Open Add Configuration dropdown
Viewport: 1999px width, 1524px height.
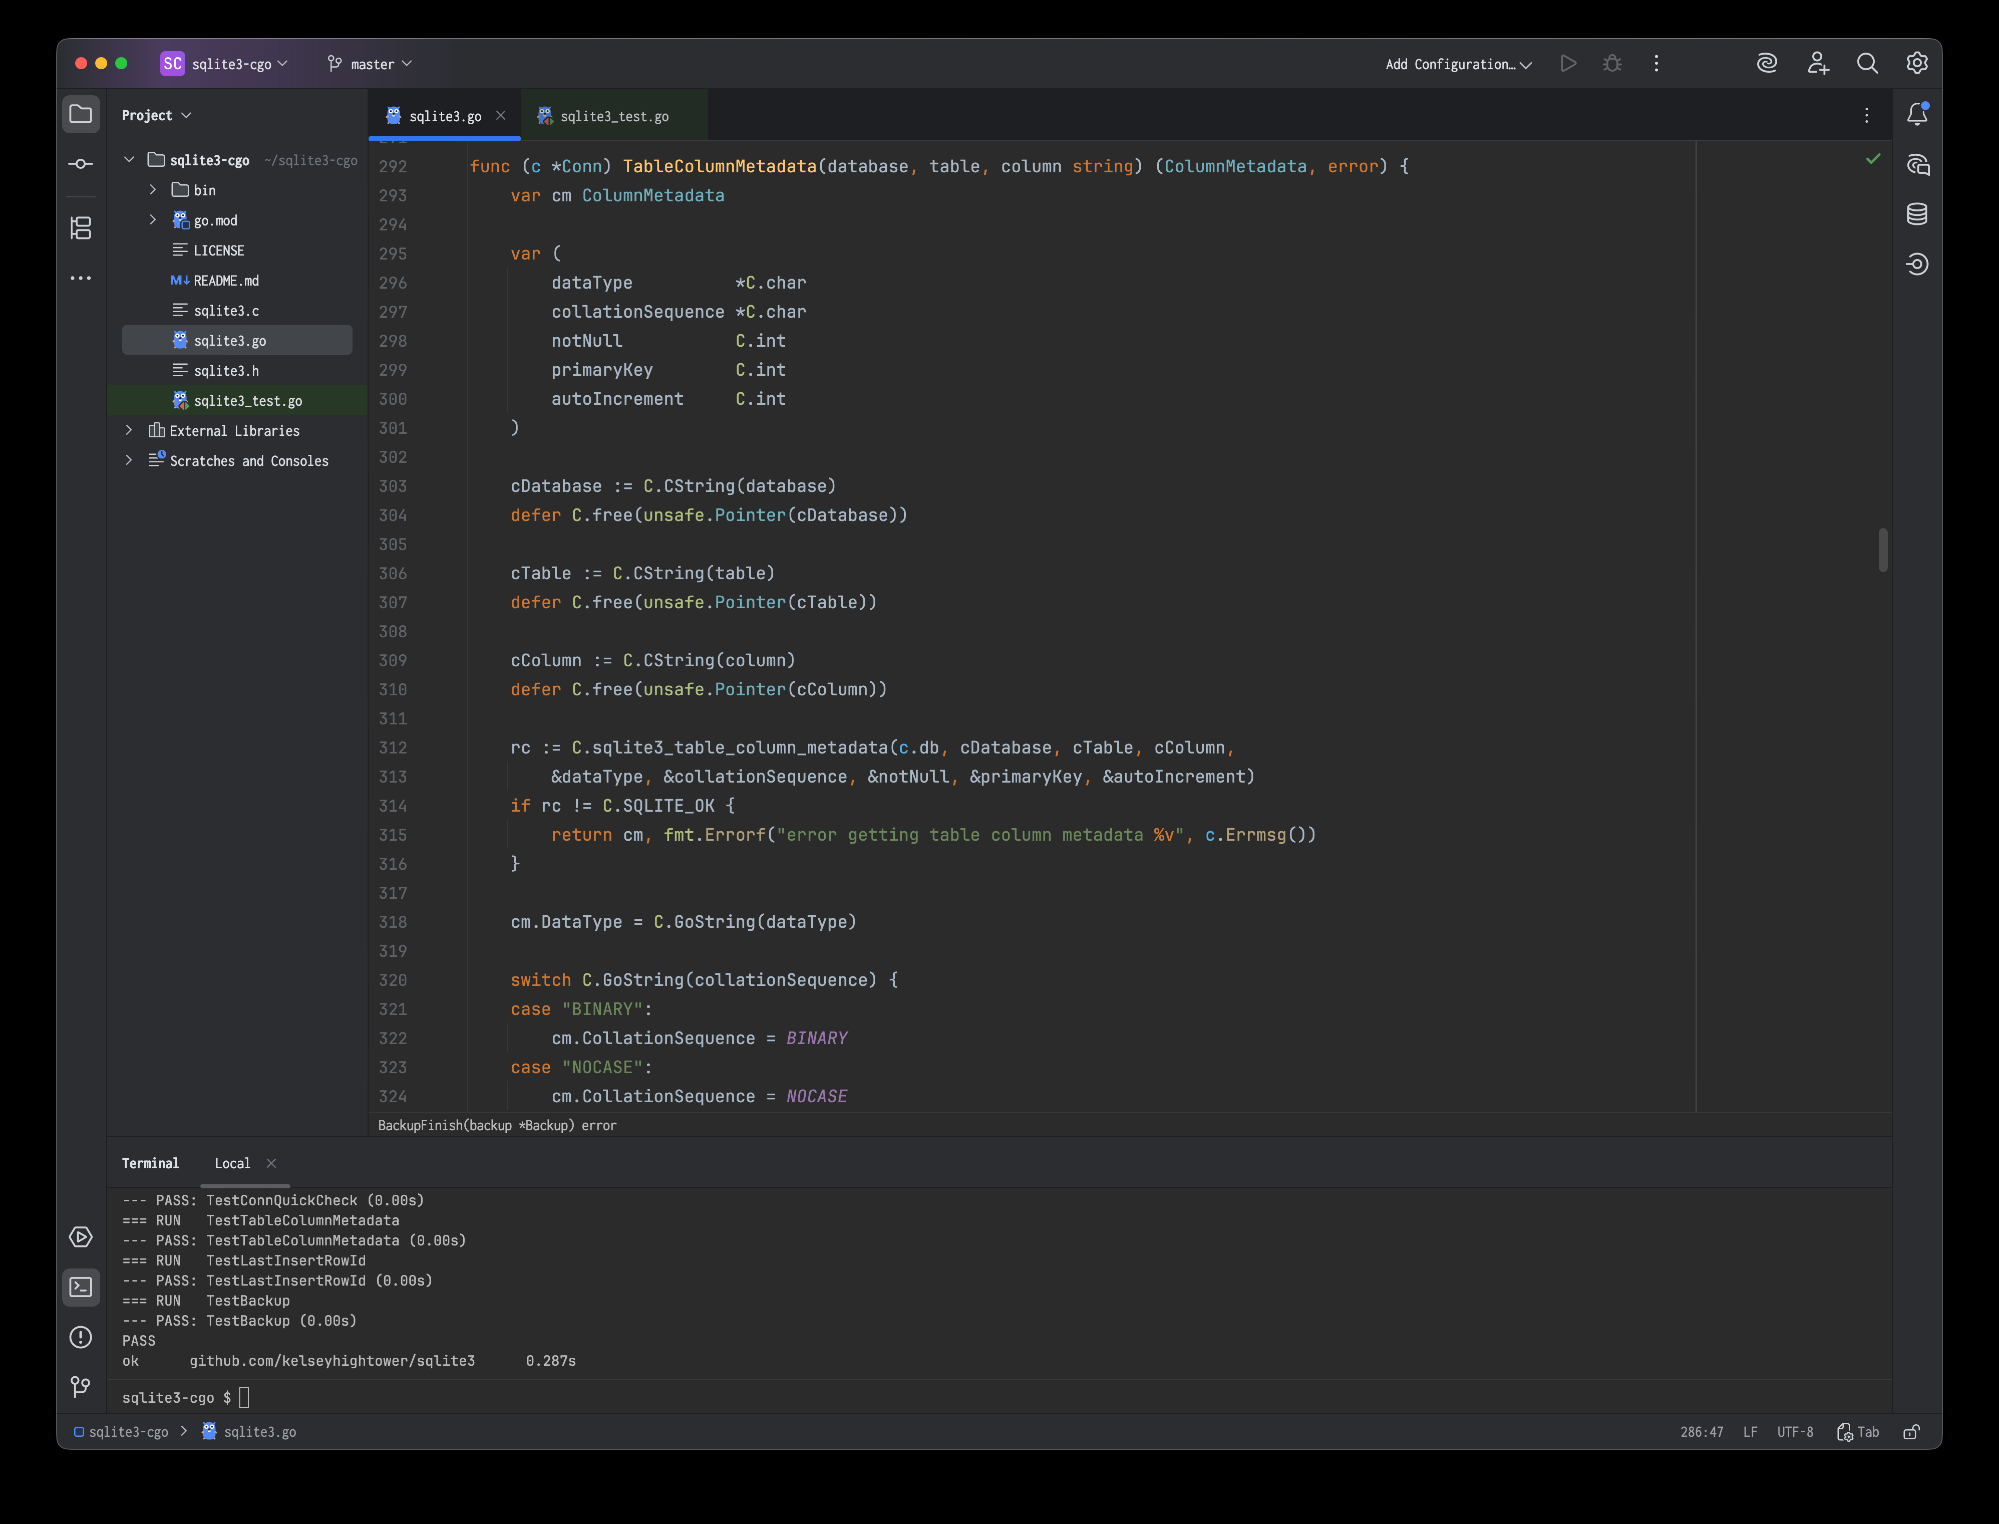click(1458, 64)
